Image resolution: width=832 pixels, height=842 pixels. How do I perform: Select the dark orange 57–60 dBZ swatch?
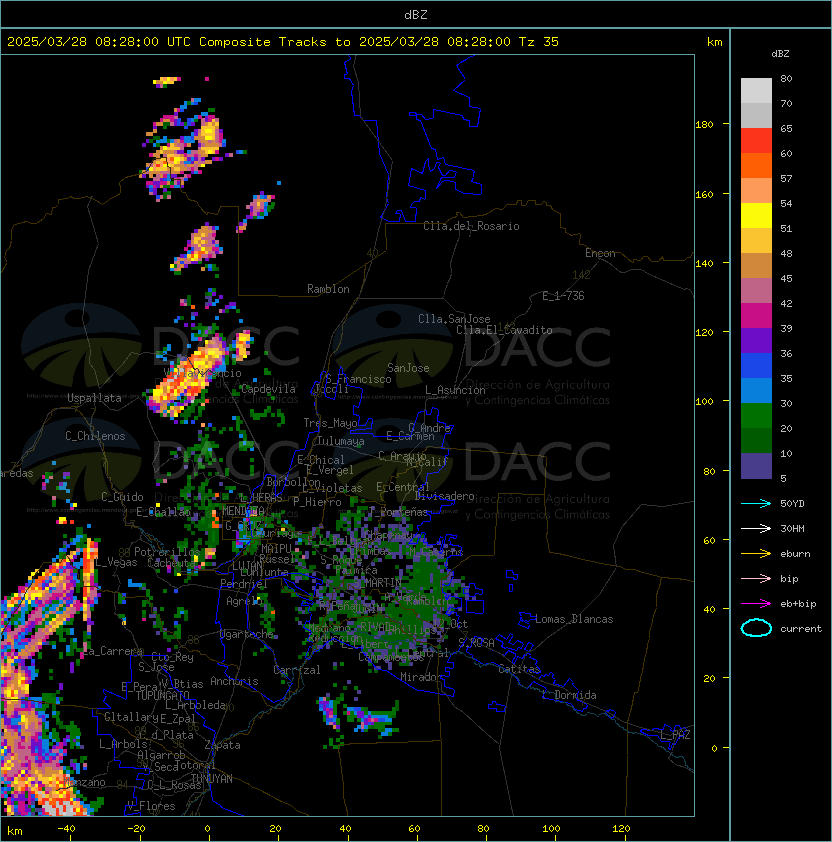756,165
